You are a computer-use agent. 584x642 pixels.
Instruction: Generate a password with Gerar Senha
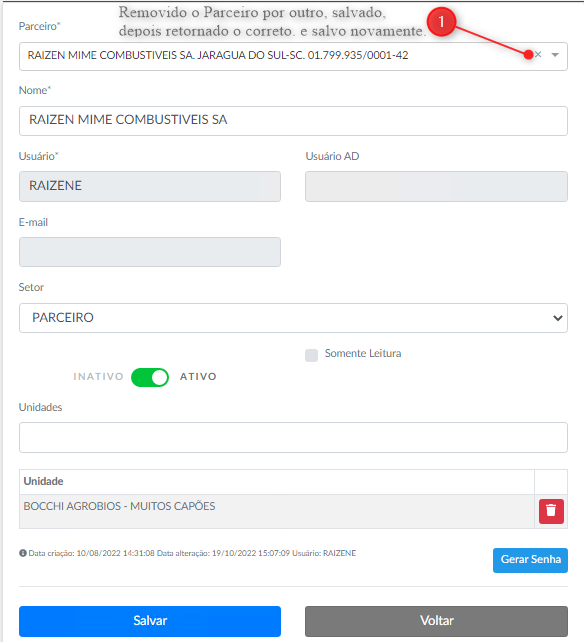click(530, 560)
